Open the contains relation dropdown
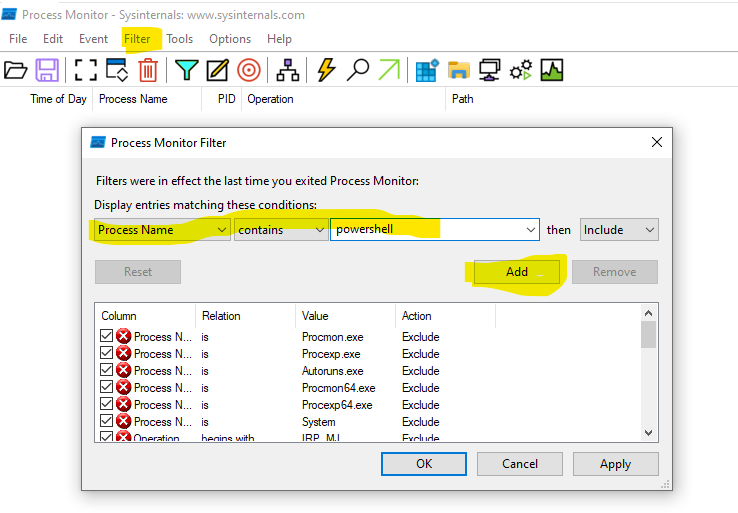The image size is (738, 513). click(281, 230)
